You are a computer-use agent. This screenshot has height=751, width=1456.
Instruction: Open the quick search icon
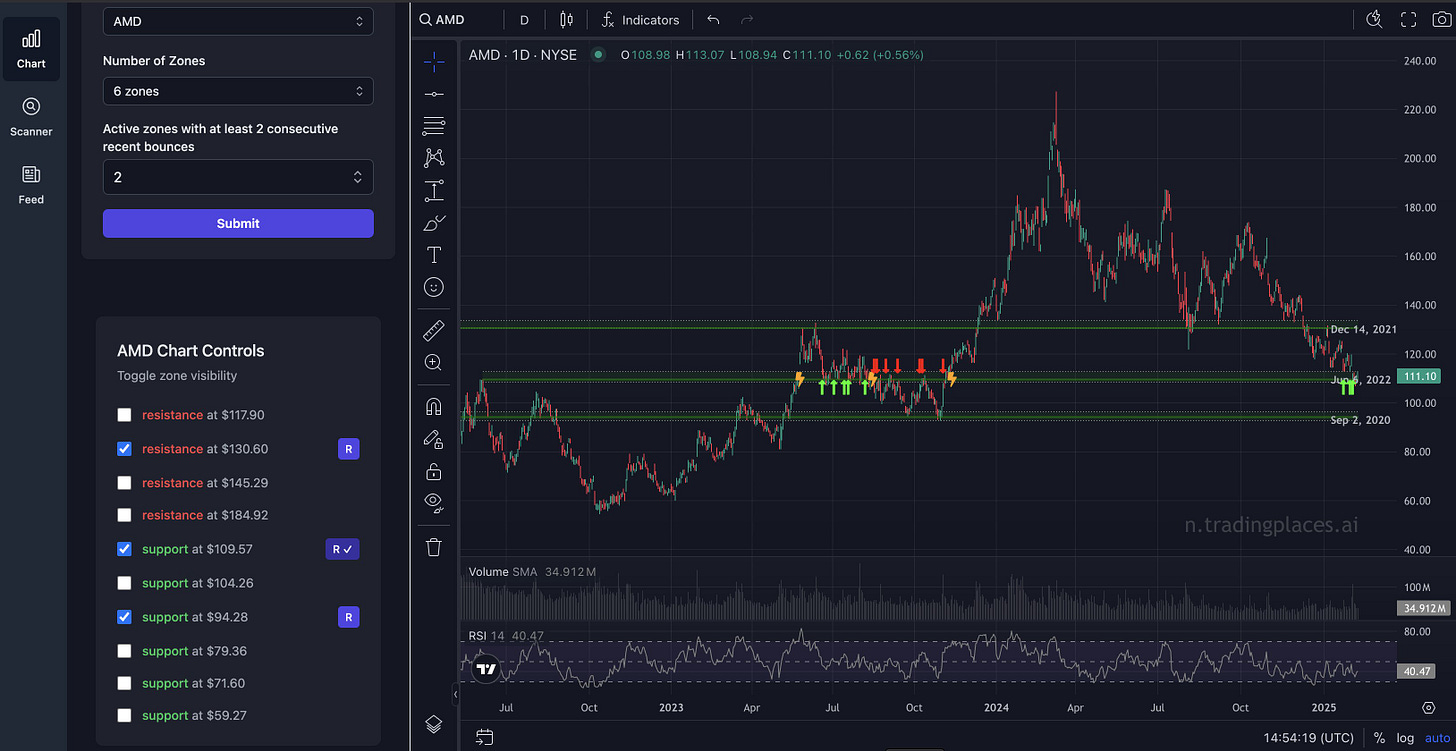[1374, 20]
